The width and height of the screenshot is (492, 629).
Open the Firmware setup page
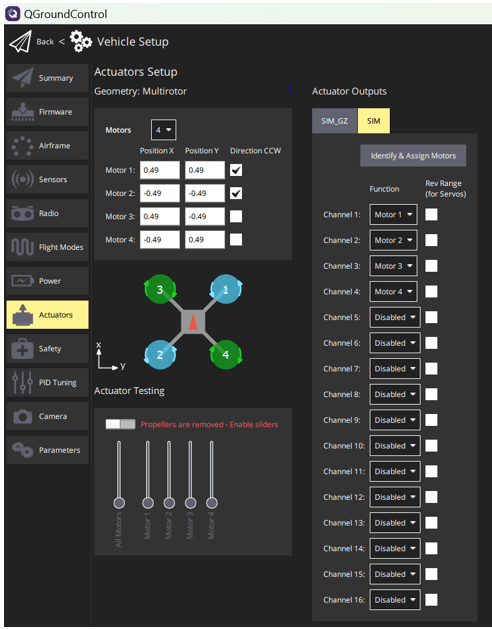point(47,112)
